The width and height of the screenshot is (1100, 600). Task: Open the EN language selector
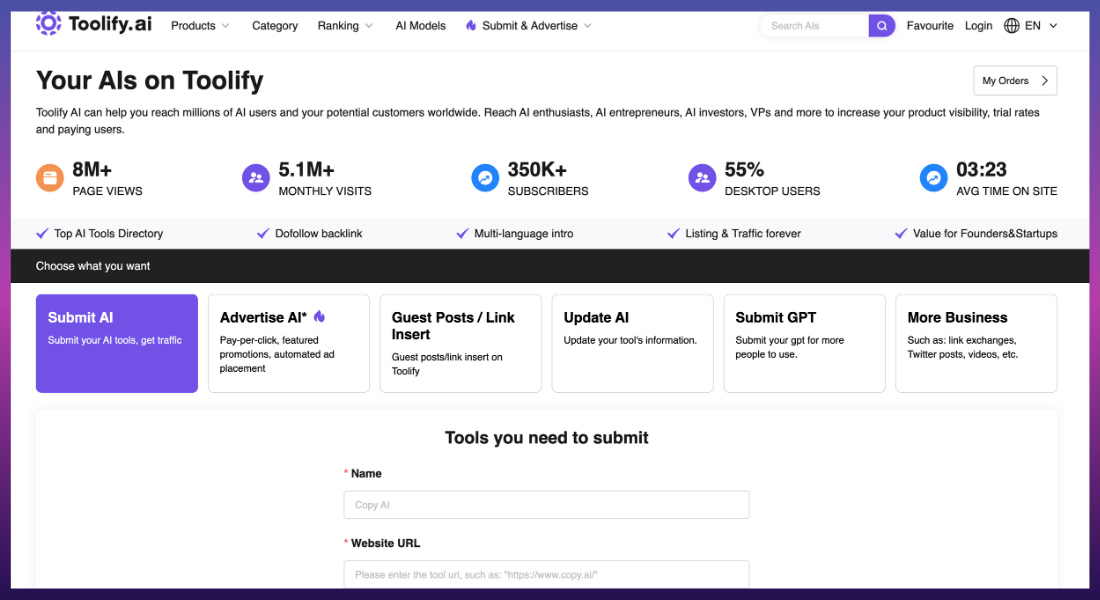(1032, 25)
